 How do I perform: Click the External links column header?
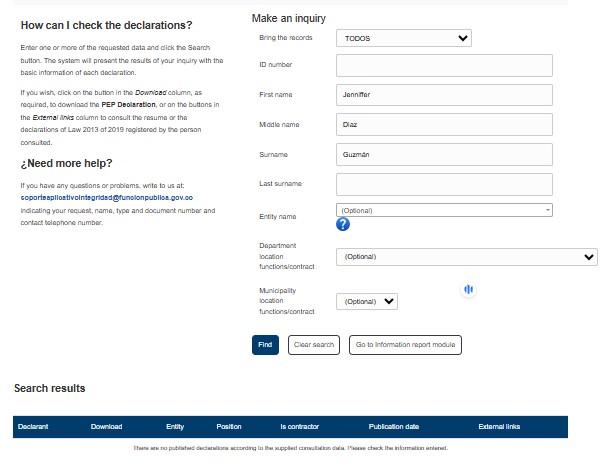click(x=499, y=427)
